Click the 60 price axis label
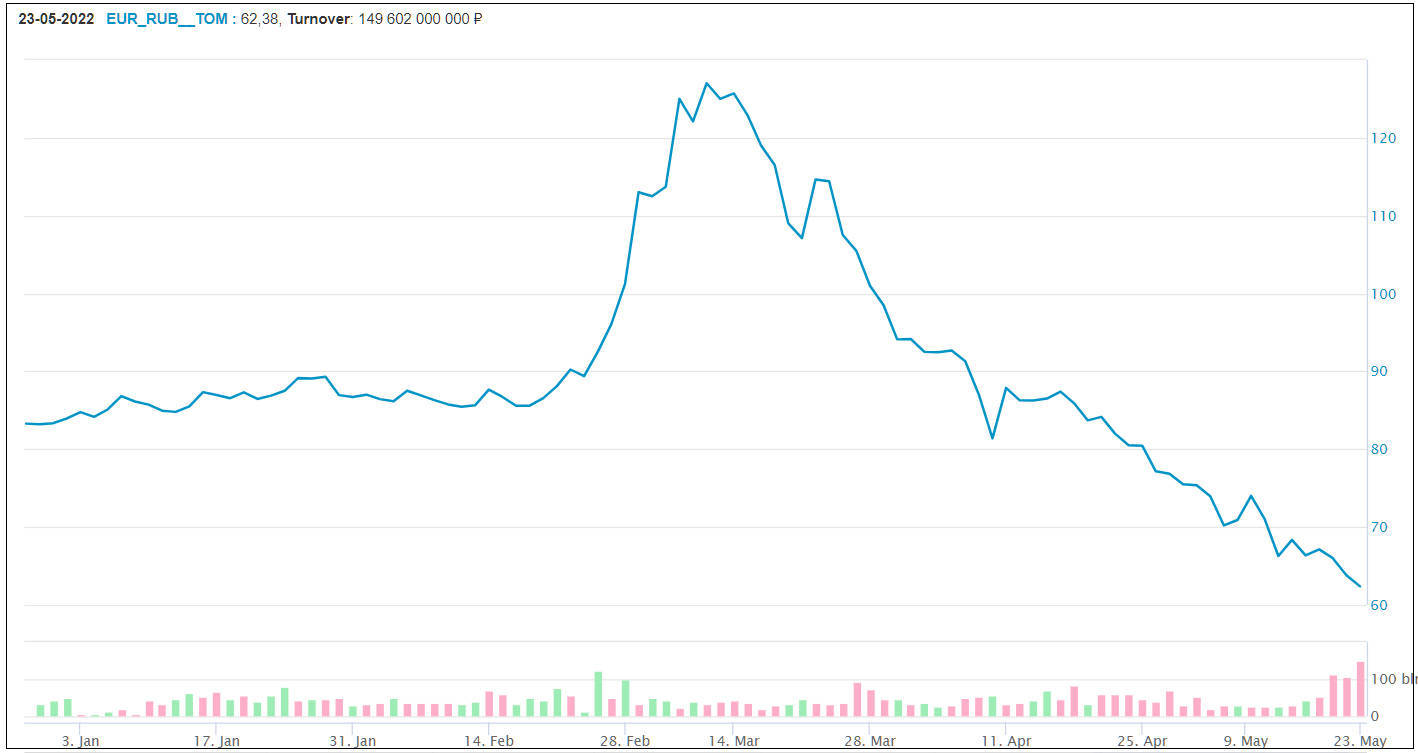 tap(1380, 605)
